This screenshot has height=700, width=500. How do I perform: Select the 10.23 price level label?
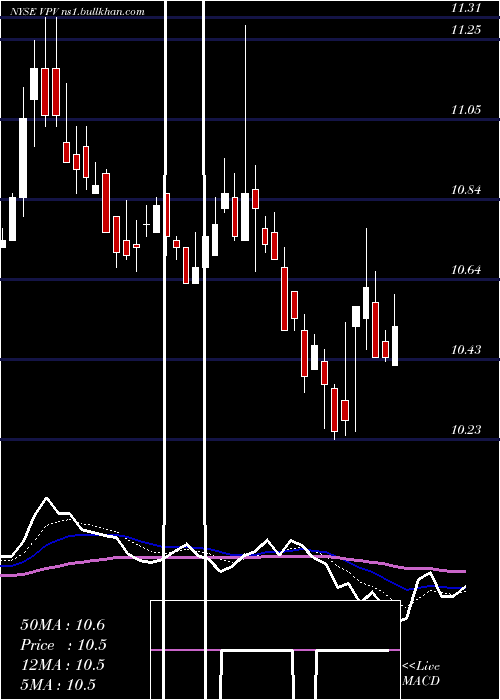466,430
